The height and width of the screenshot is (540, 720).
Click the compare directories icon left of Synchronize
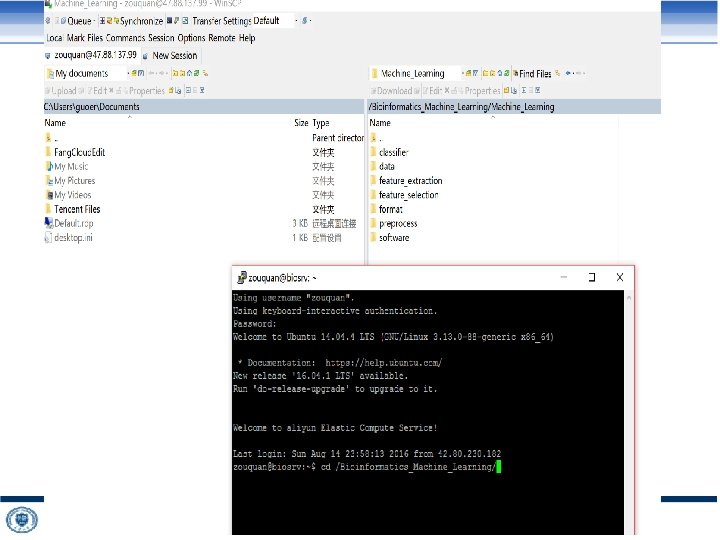coord(102,21)
